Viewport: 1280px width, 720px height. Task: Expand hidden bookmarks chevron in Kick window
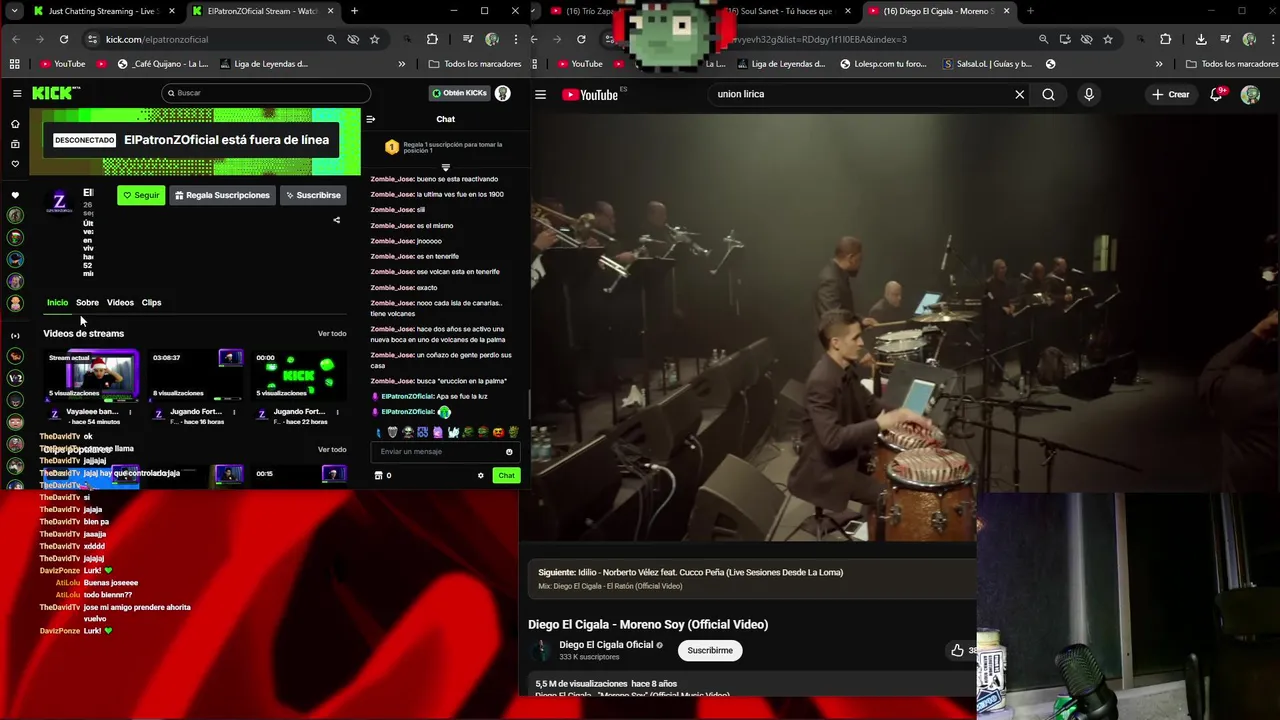(402, 64)
